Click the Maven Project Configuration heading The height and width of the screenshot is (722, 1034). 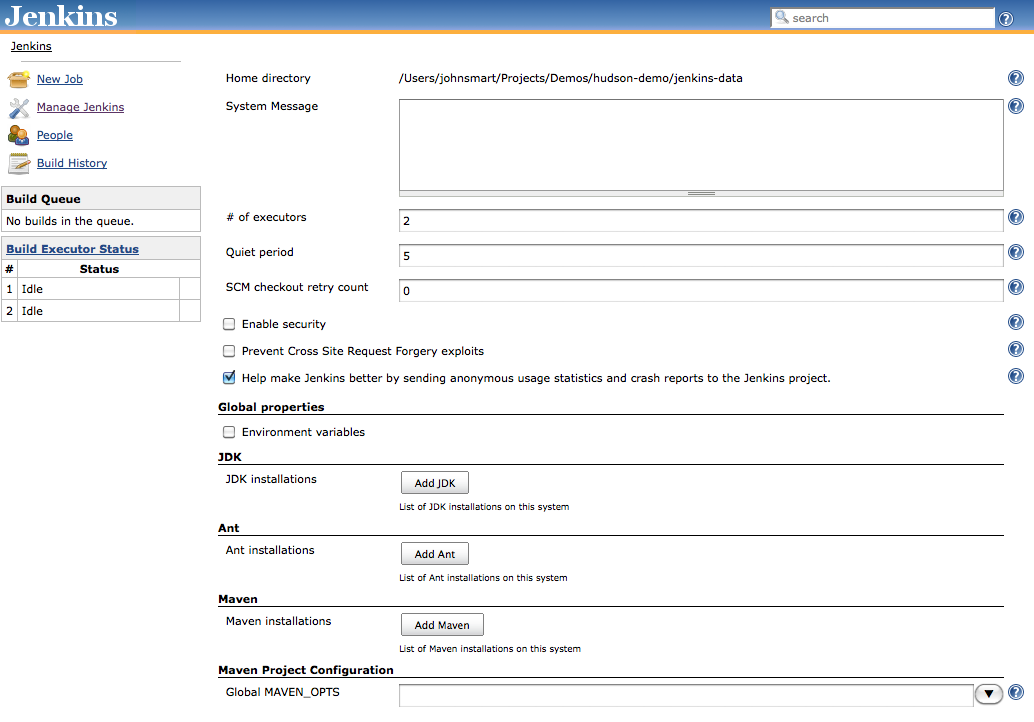click(x=306, y=670)
